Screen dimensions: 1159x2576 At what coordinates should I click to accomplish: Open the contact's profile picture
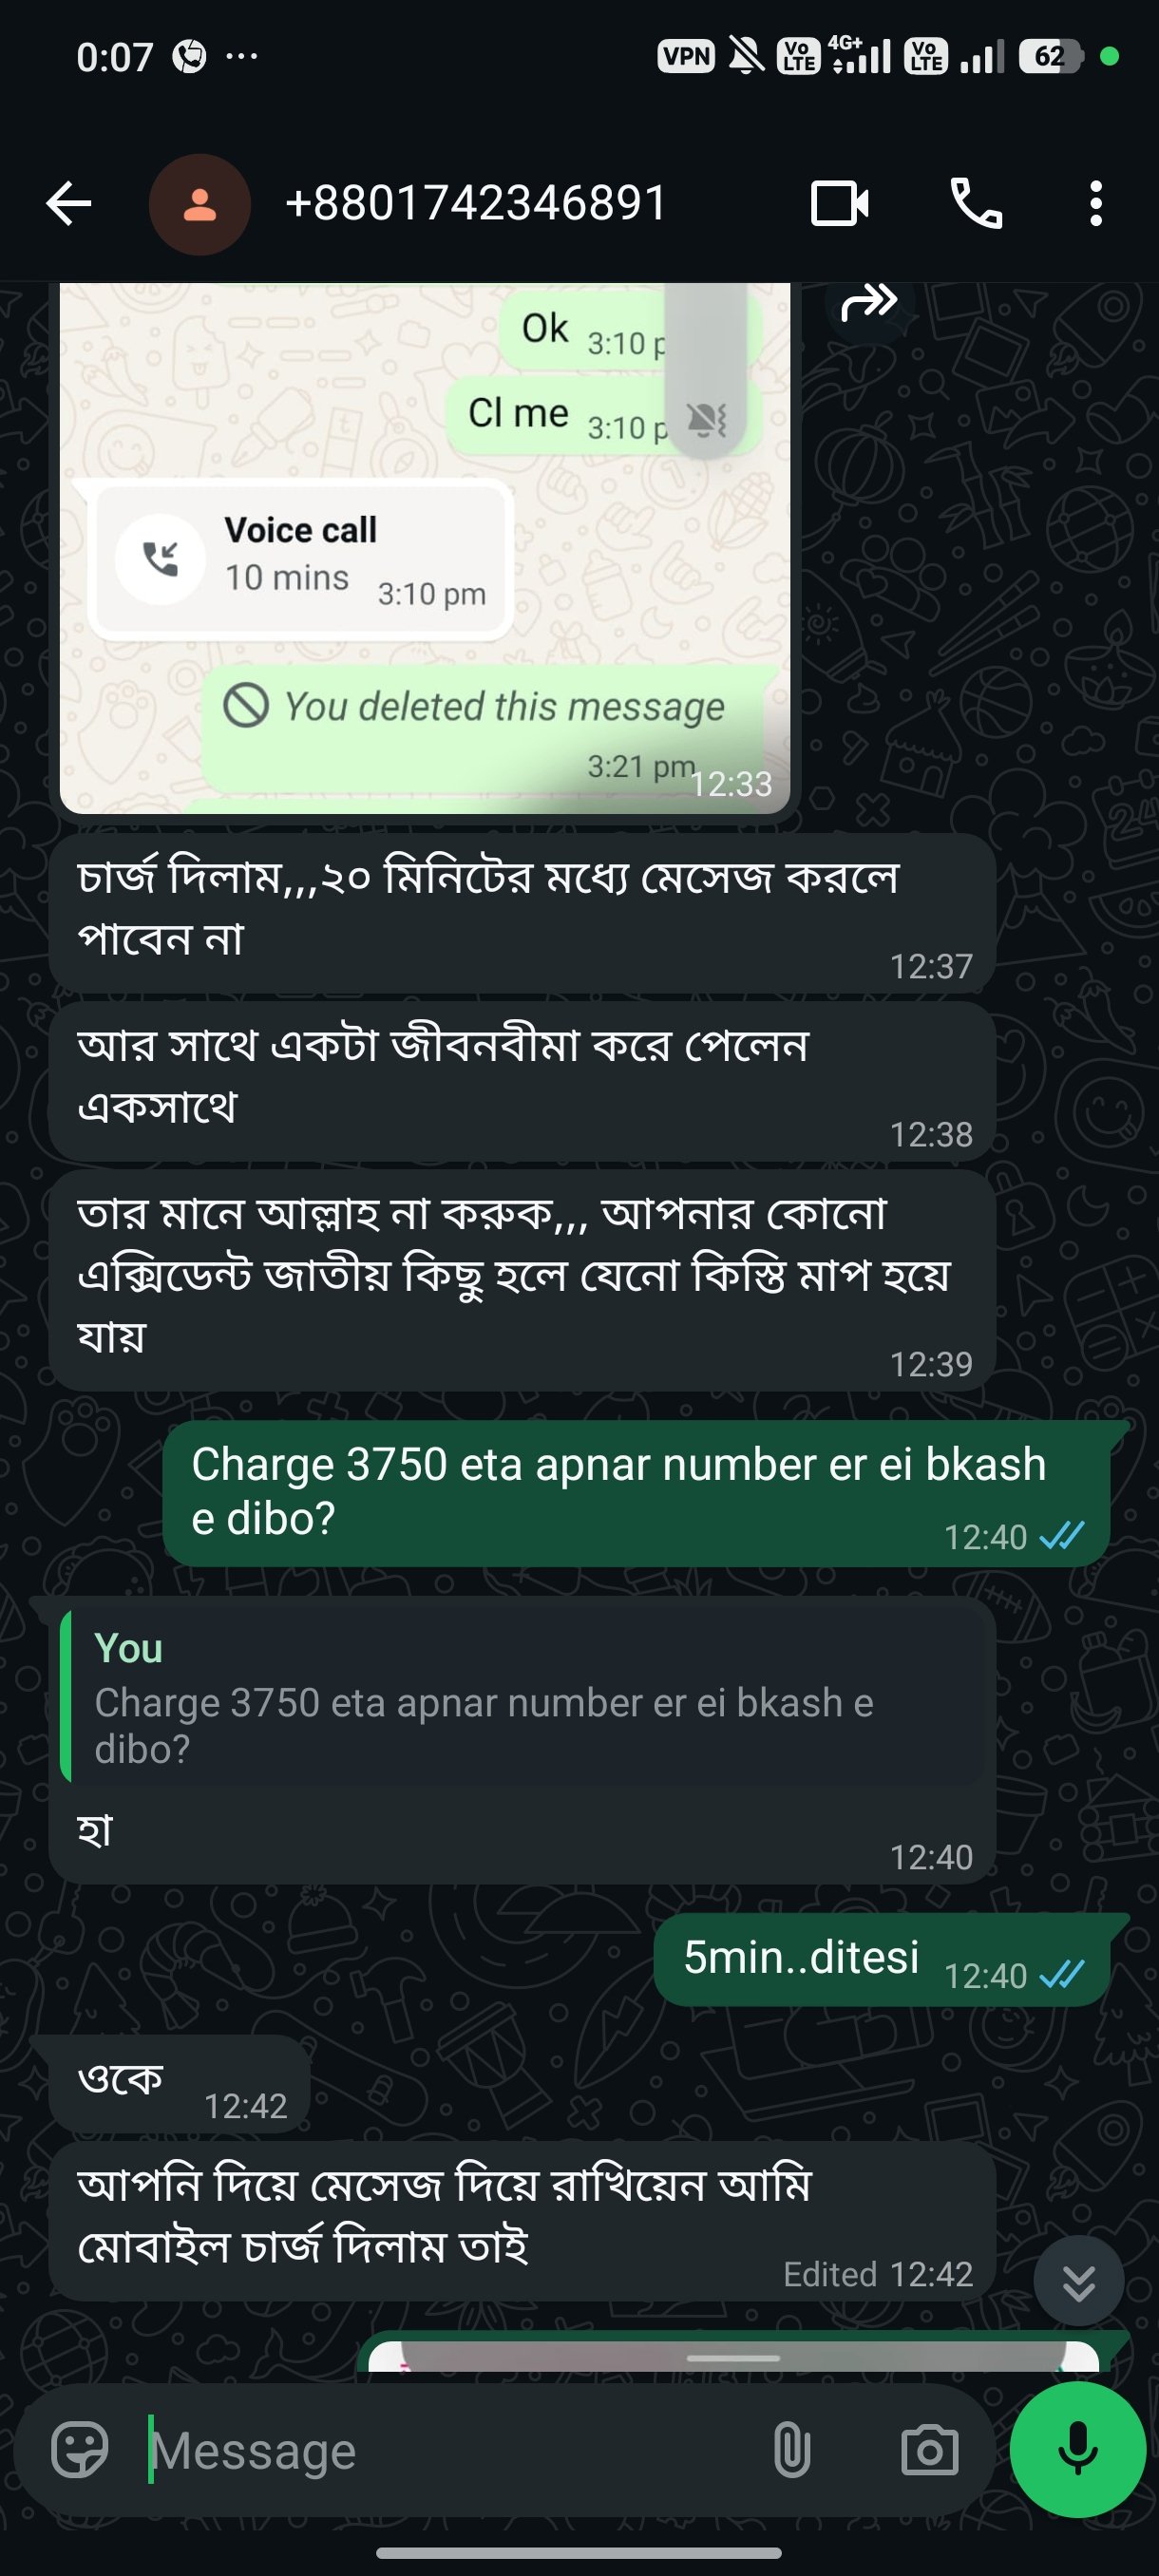click(201, 202)
